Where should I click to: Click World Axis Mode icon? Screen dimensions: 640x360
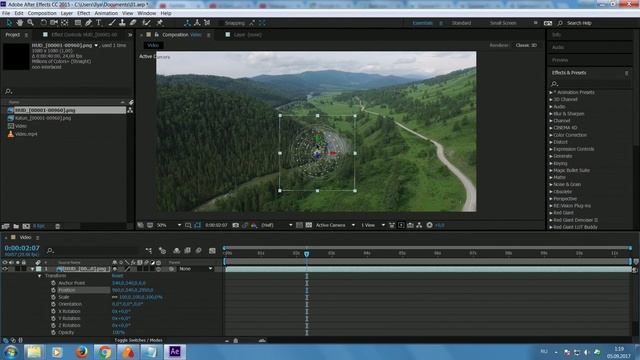(197, 23)
